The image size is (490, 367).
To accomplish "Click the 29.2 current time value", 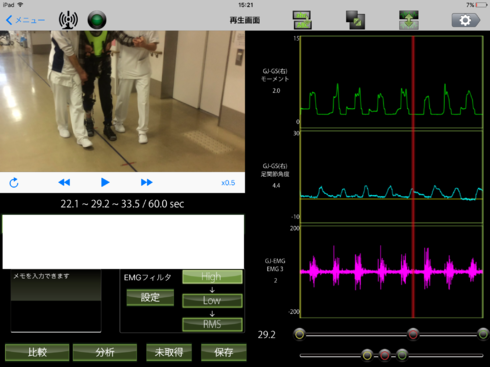I will [x=267, y=335].
